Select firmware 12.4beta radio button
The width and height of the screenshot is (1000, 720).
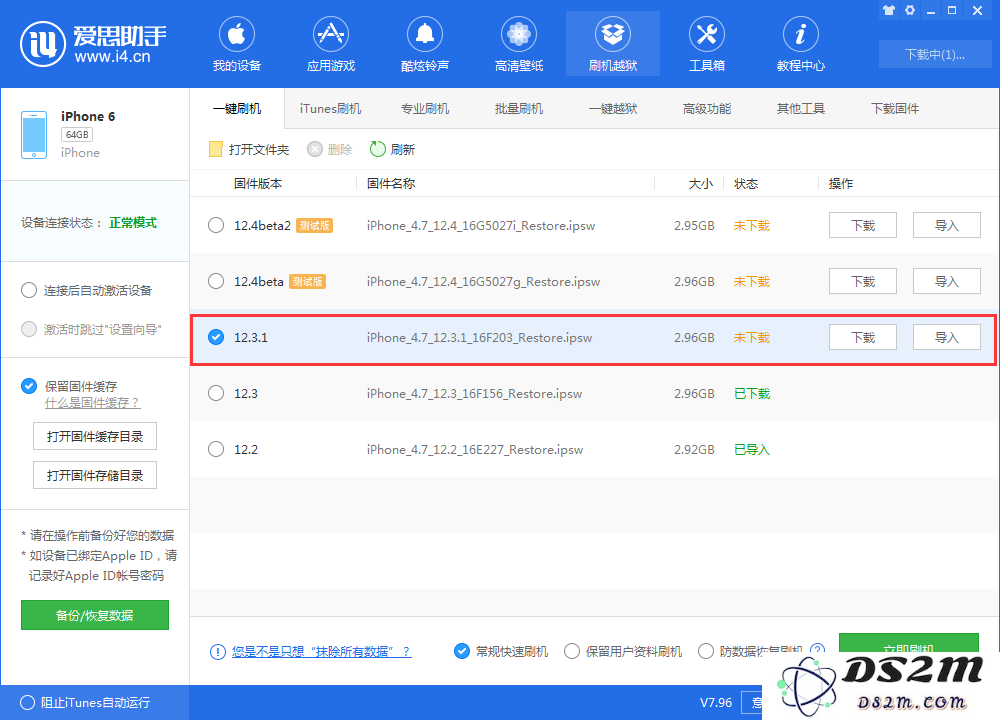(x=216, y=281)
